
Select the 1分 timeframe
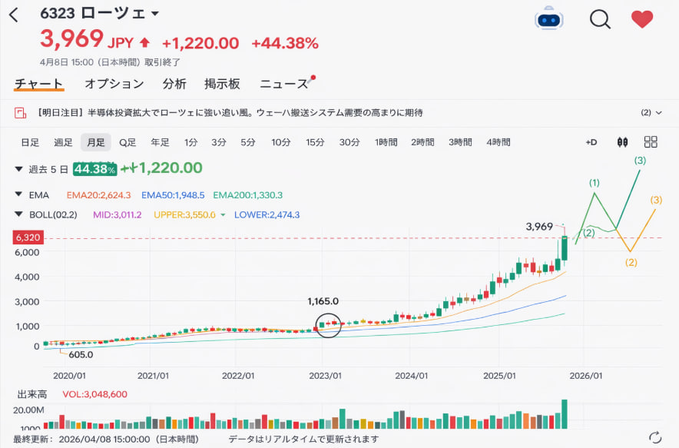point(191,142)
